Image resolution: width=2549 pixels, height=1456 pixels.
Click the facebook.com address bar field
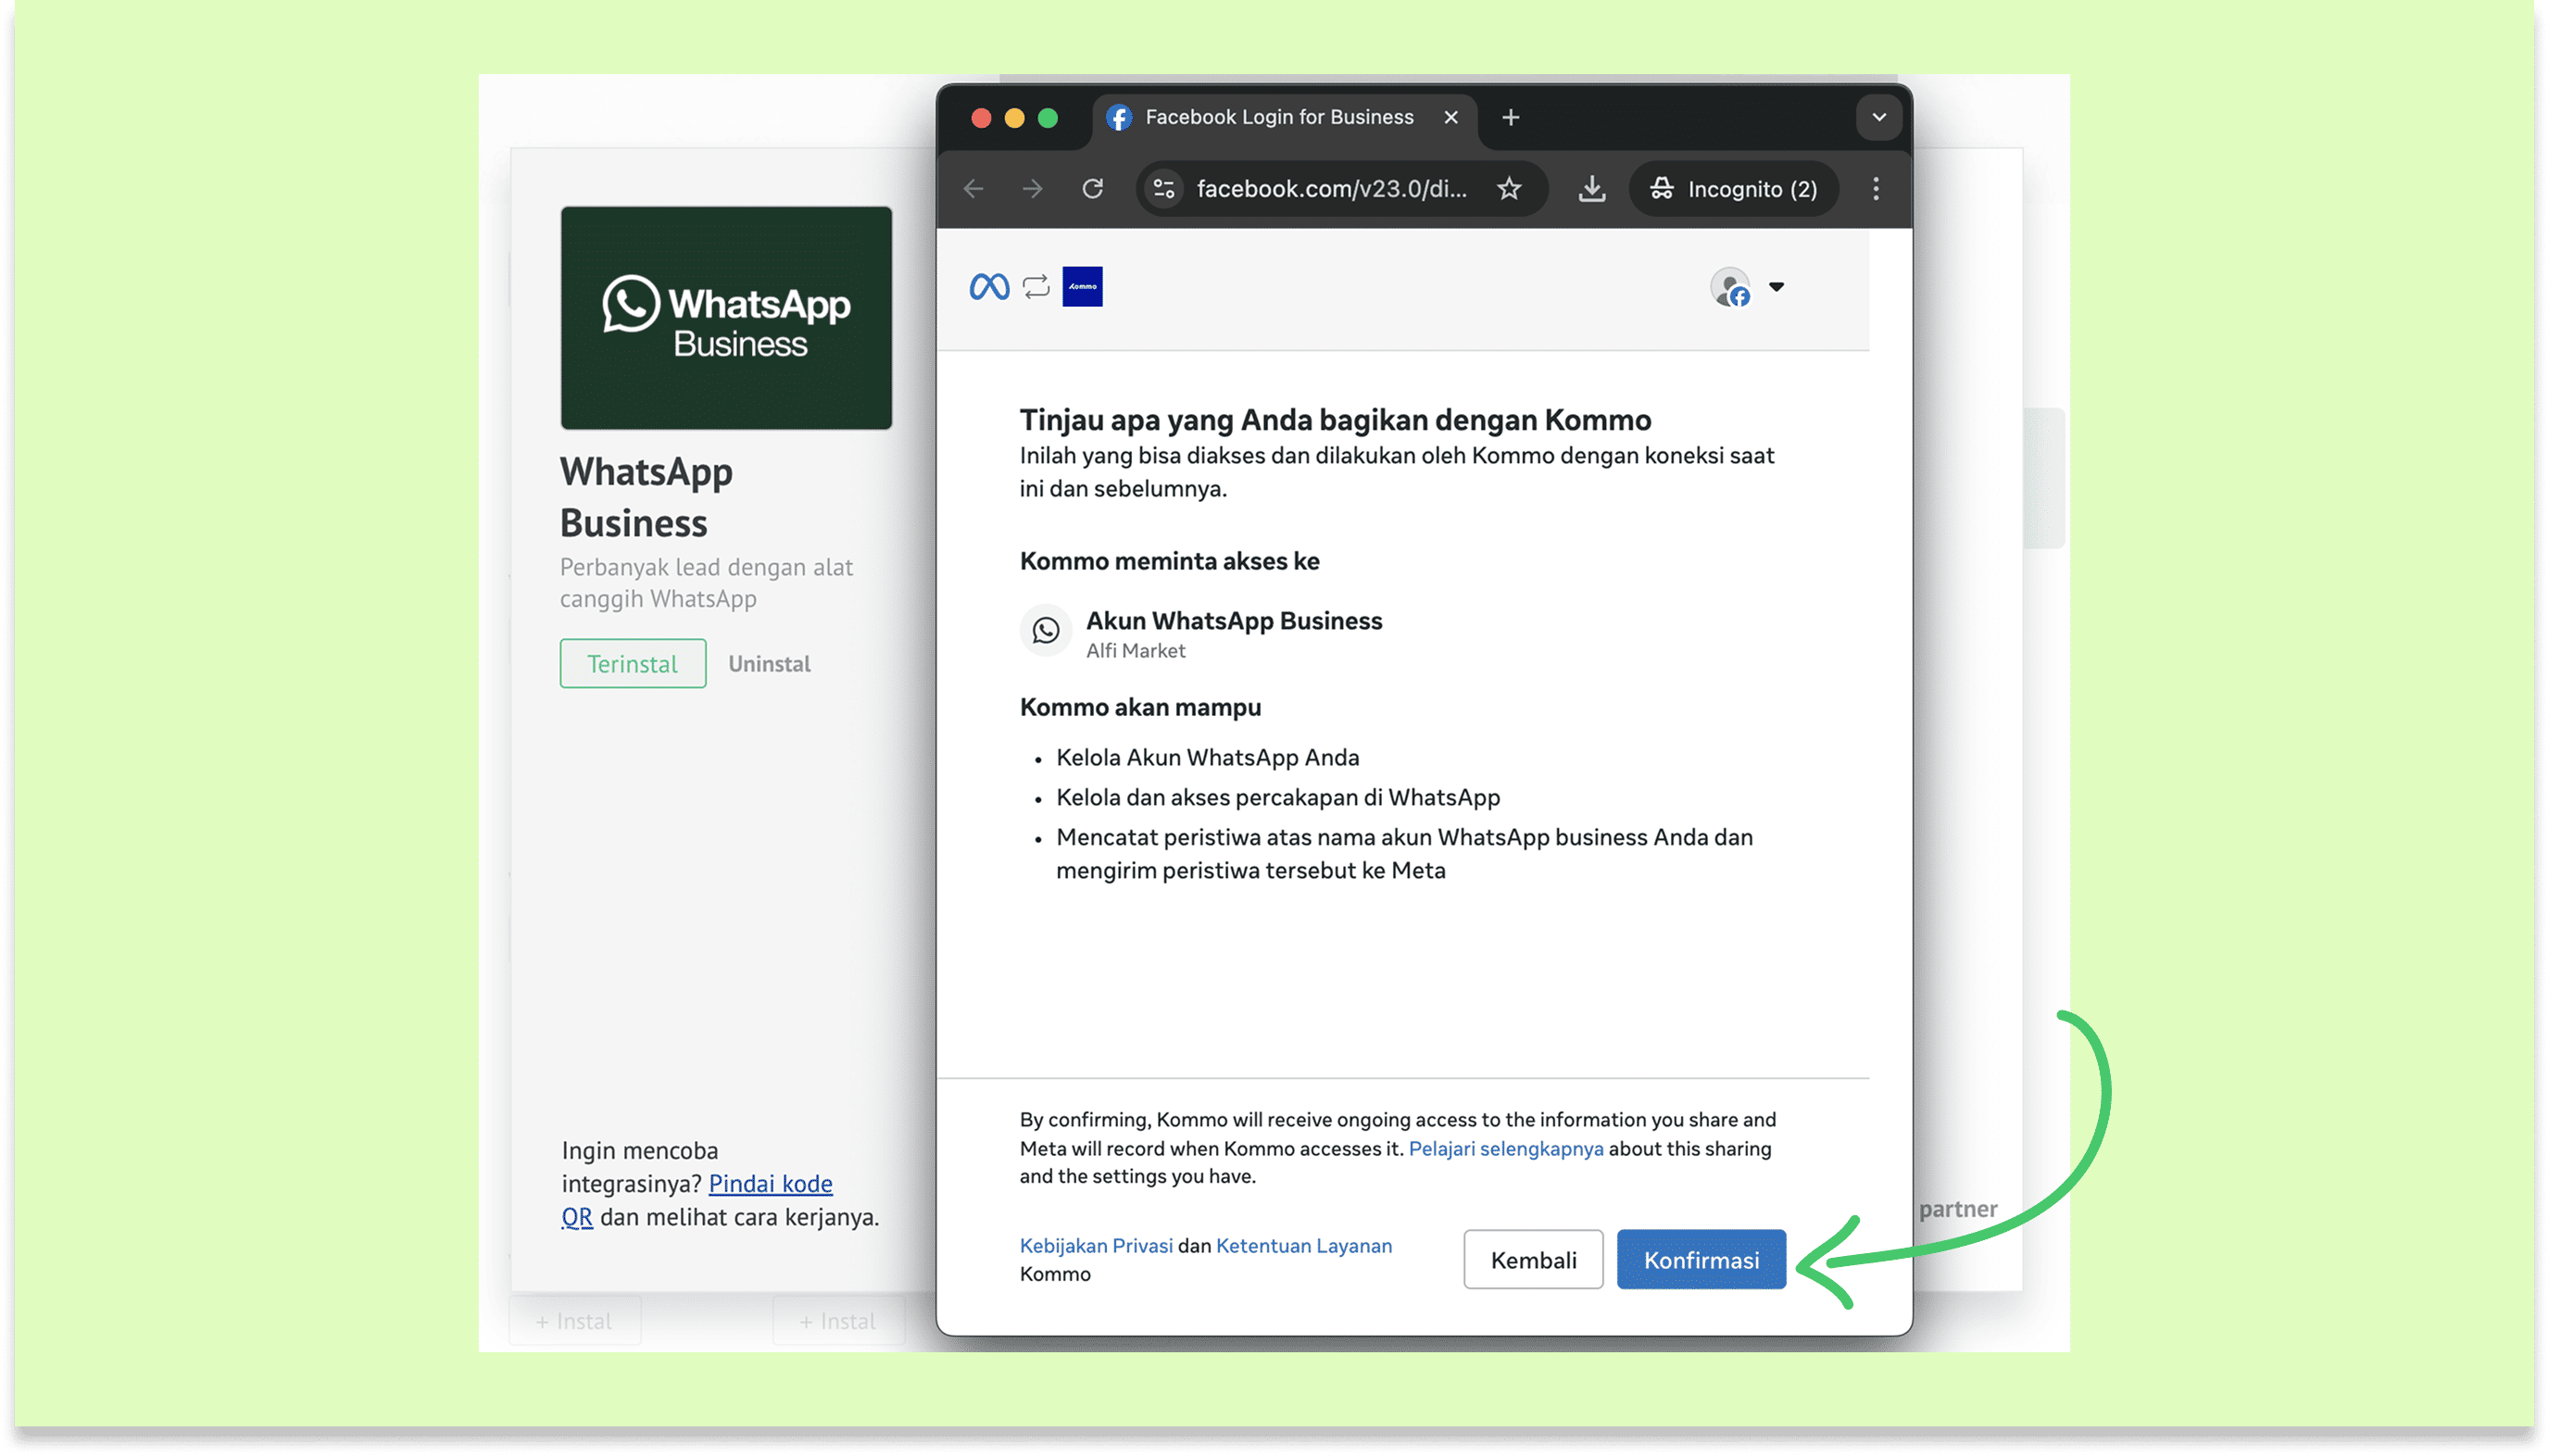pyautogui.click(x=1332, y=189)
